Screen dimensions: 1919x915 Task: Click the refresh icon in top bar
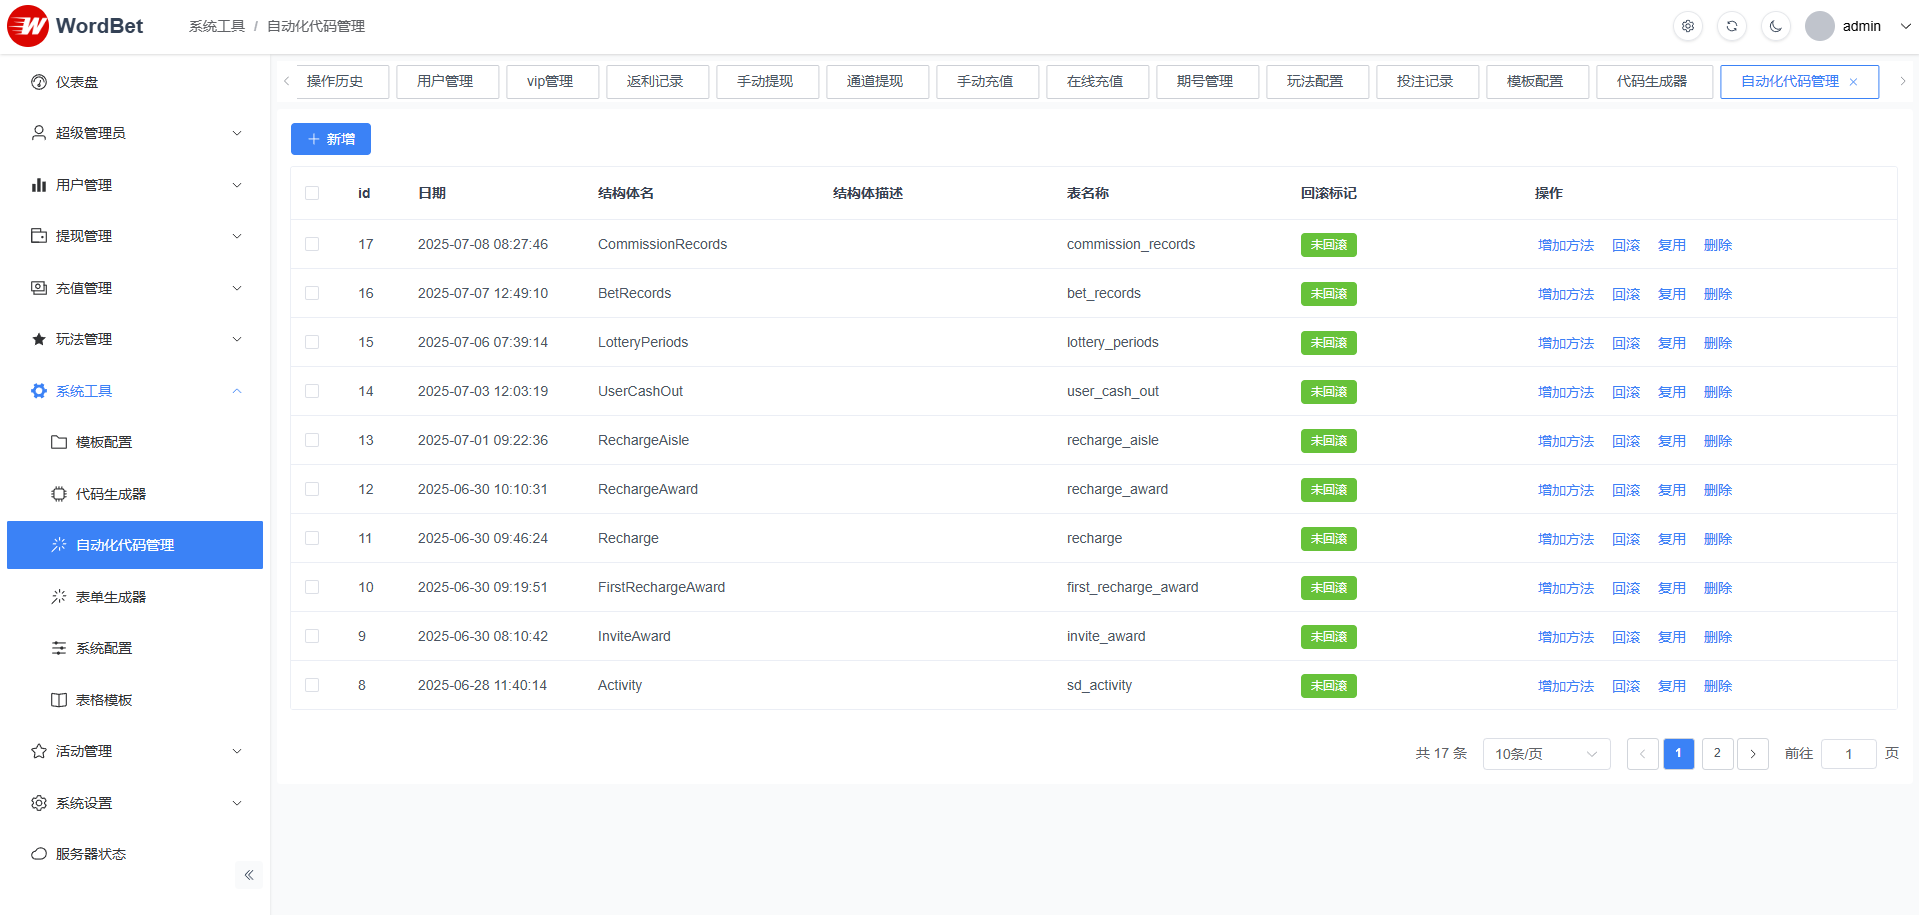[1732, 26]
